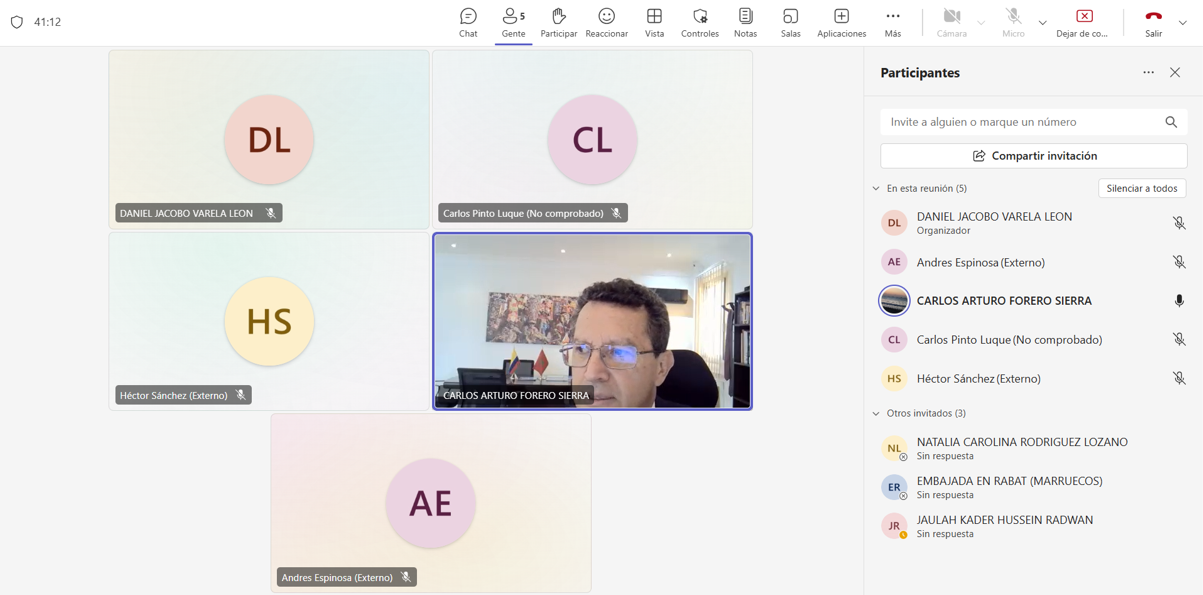Collapse the En esta reunión section
Viewport: 1203px width, 595px height.
[876, 188]
